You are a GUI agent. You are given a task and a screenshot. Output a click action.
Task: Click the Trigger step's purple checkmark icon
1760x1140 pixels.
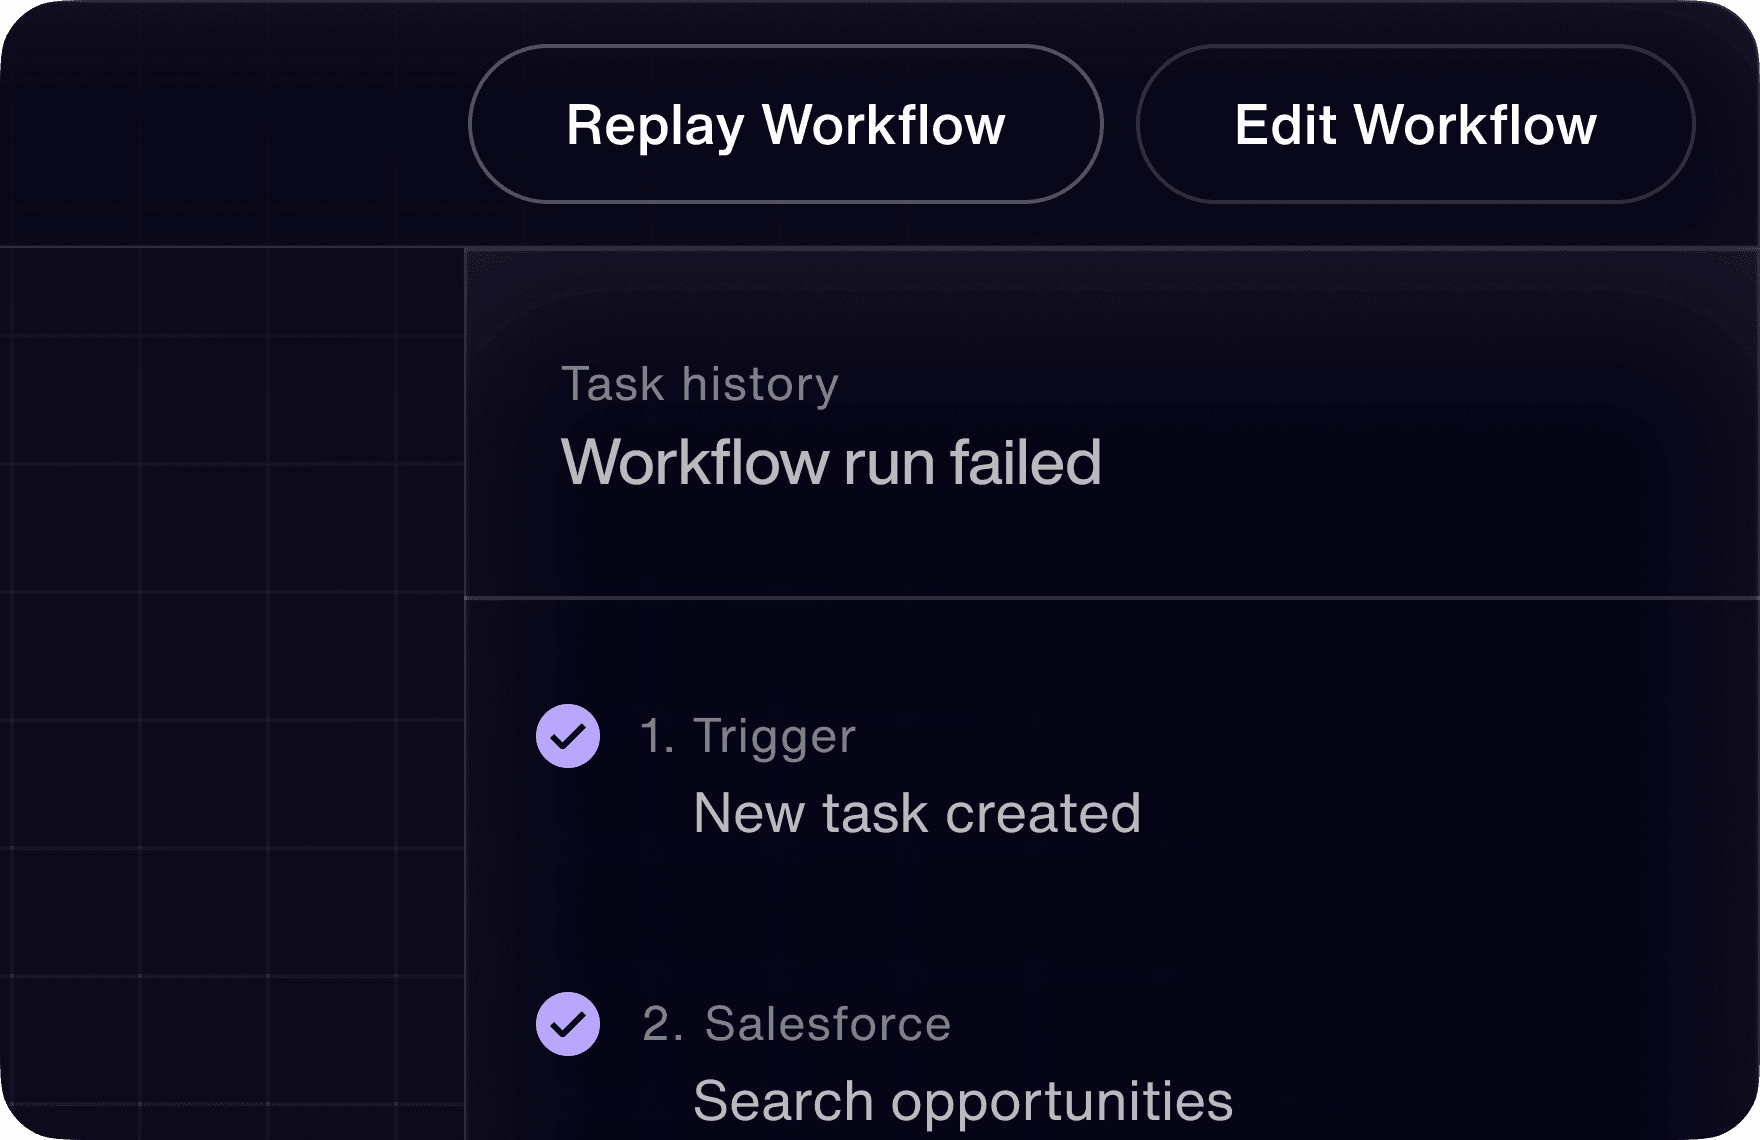(x=568, y=736)
